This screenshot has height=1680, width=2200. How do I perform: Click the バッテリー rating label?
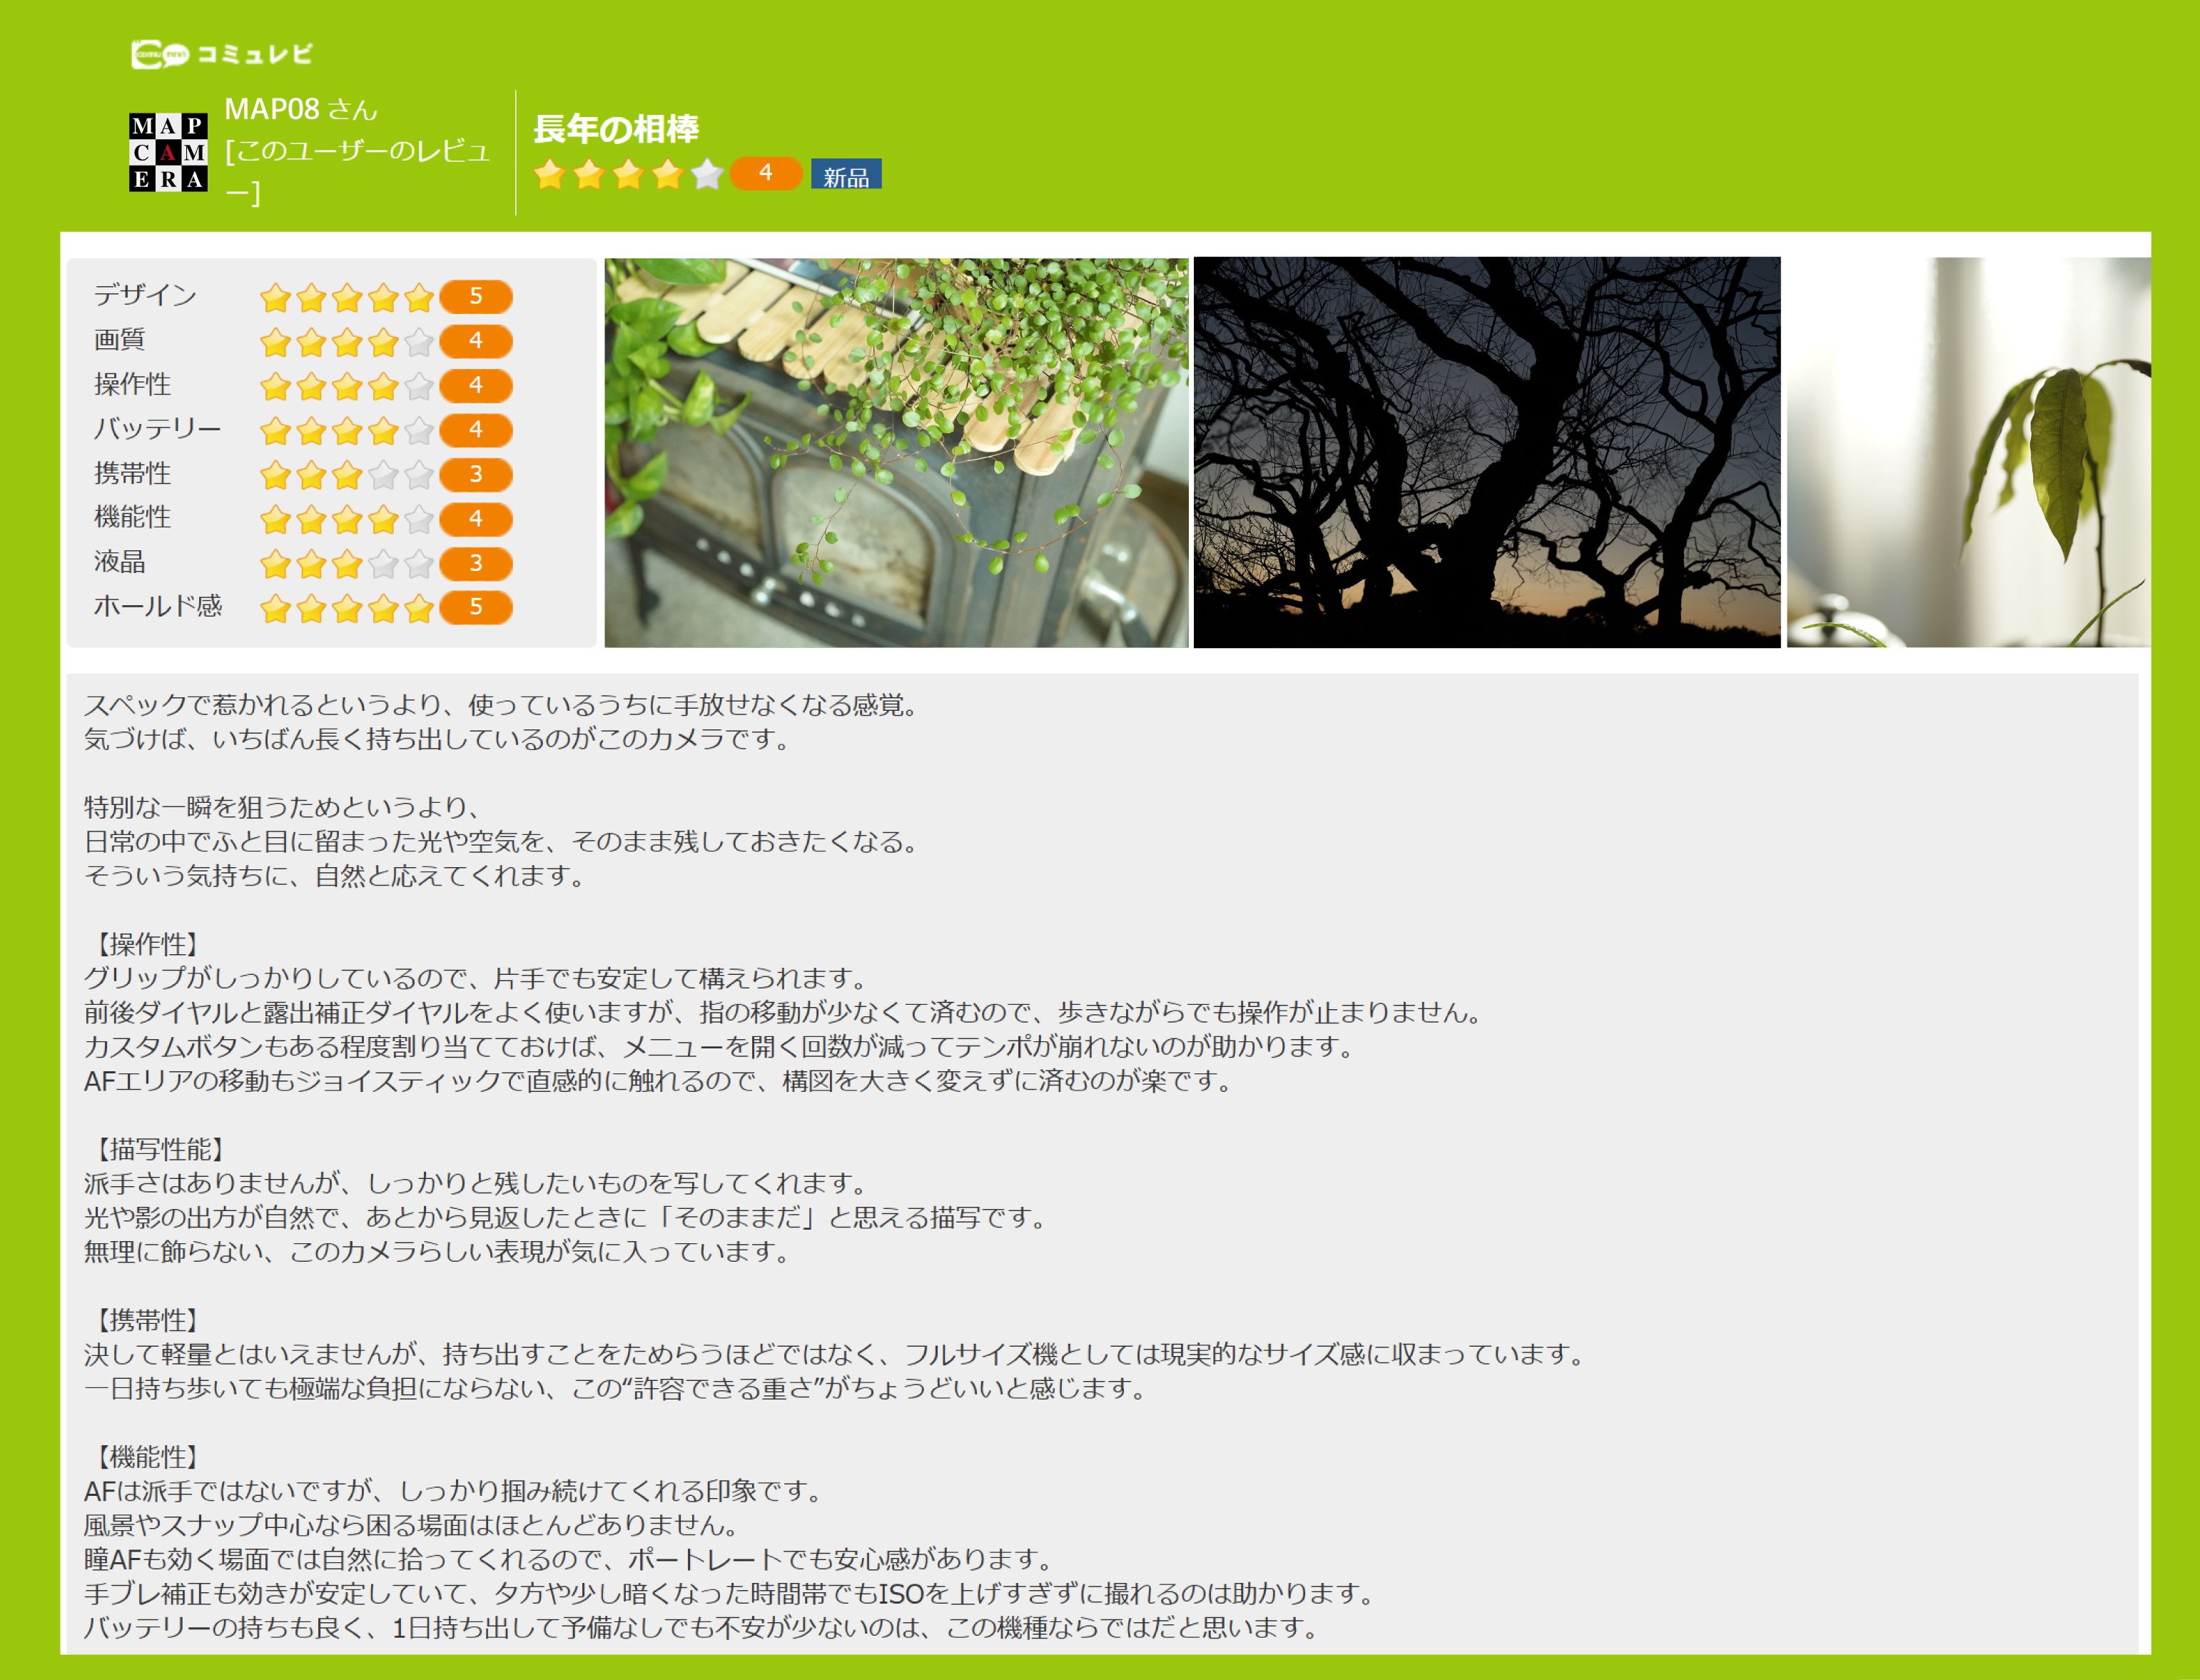(157, 429)
